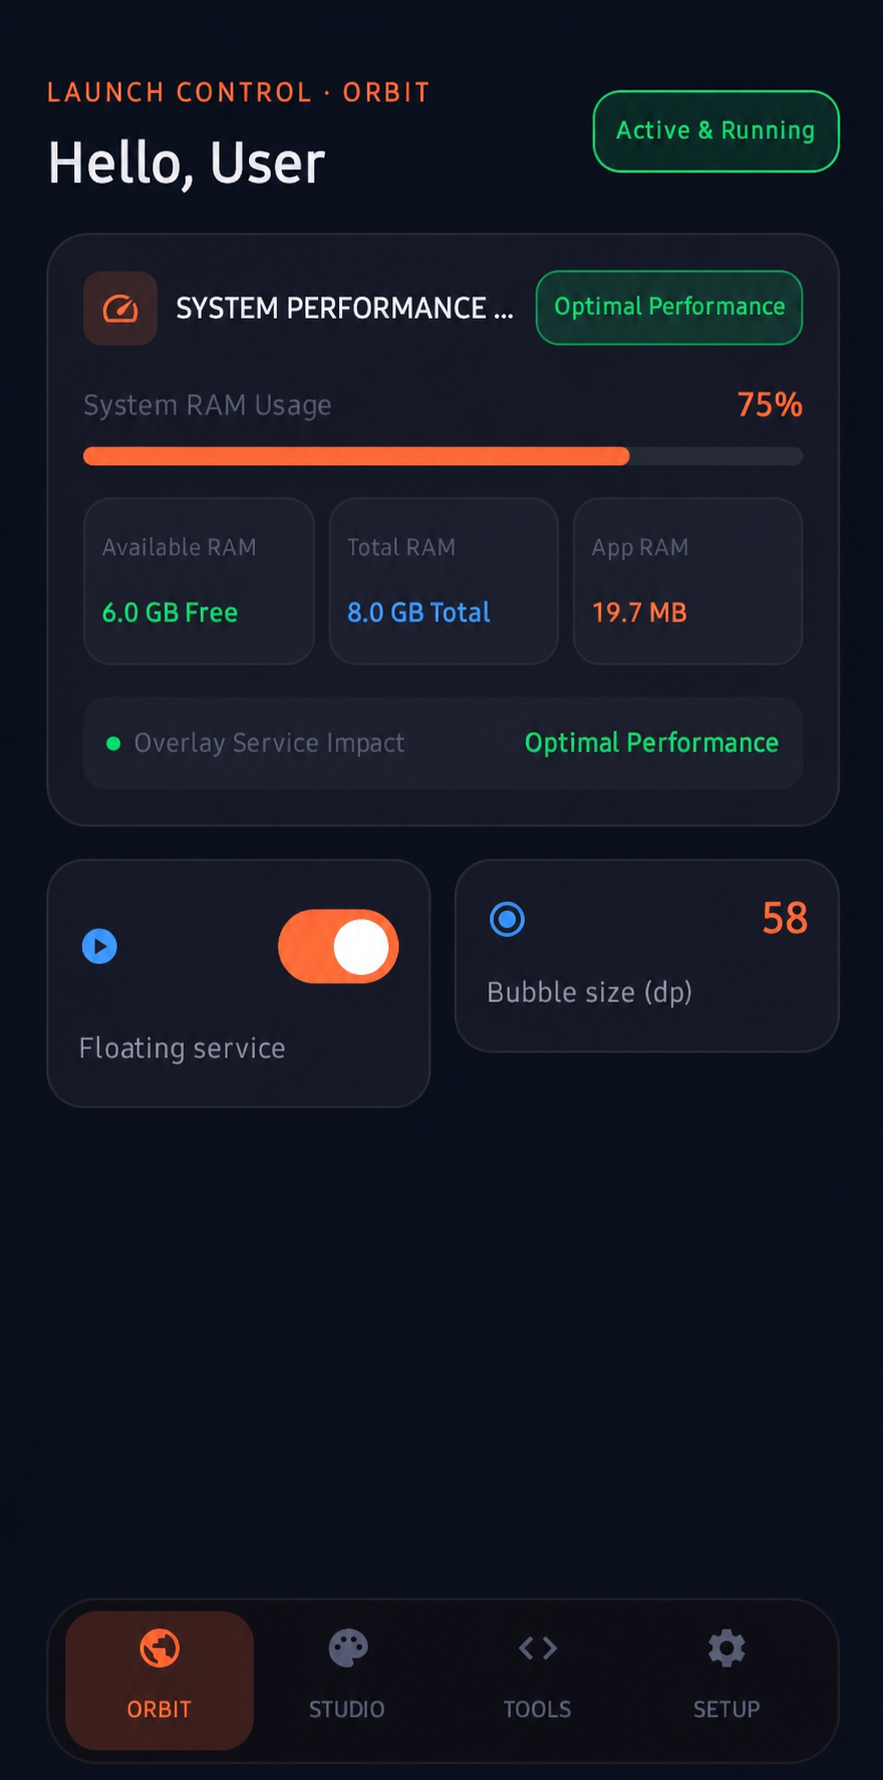Open the Tools code brackets icon
The height and width of the screenshot is (1780, 883).
tap(537, 1648)
